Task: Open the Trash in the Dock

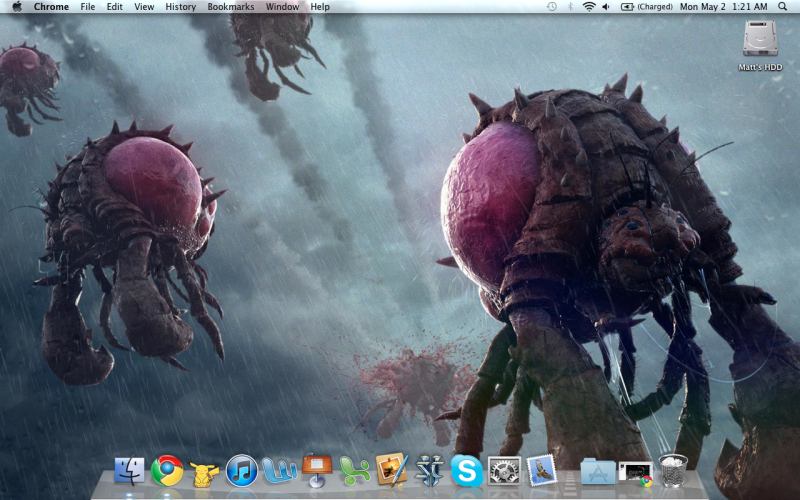Action: coord(673,471)
